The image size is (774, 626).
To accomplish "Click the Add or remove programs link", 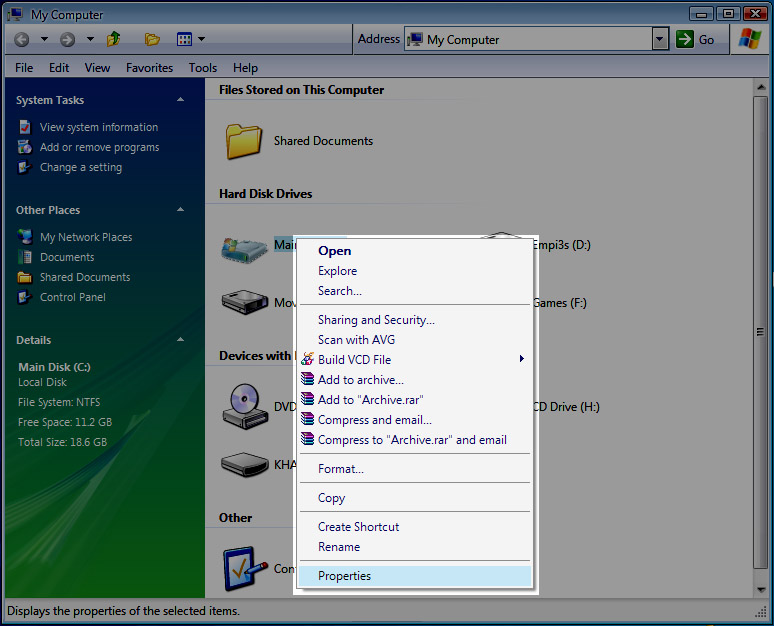I will pyautogui.click(x=99, y=147).
